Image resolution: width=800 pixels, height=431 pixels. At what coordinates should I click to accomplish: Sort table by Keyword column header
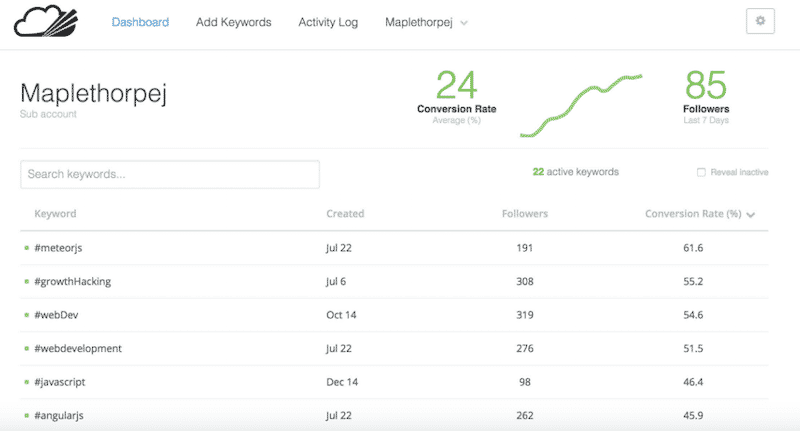(x=55, y=214)
